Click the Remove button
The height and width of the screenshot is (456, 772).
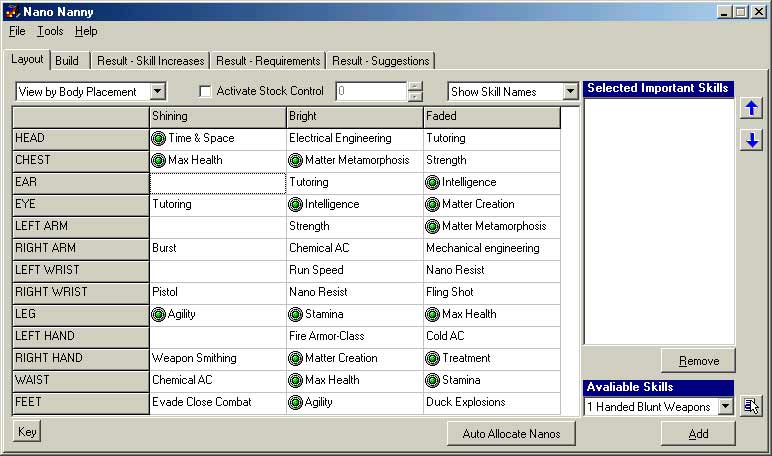(x=698, y=360)
